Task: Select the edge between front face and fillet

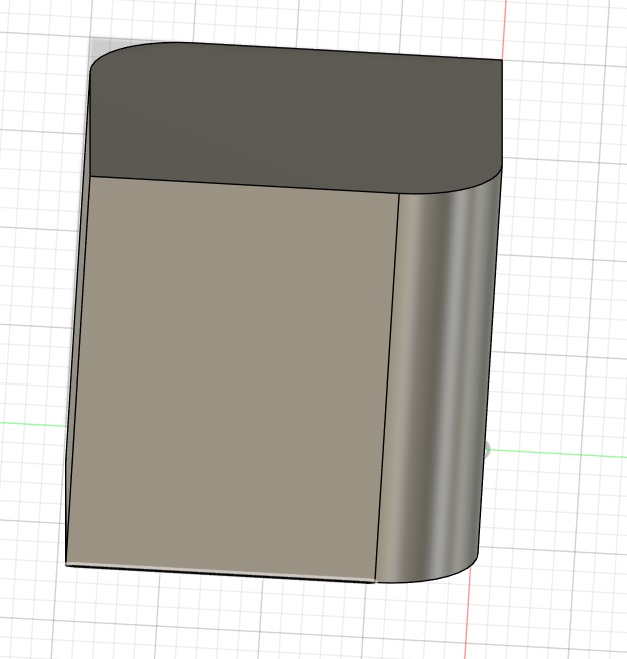Action: 387,387
